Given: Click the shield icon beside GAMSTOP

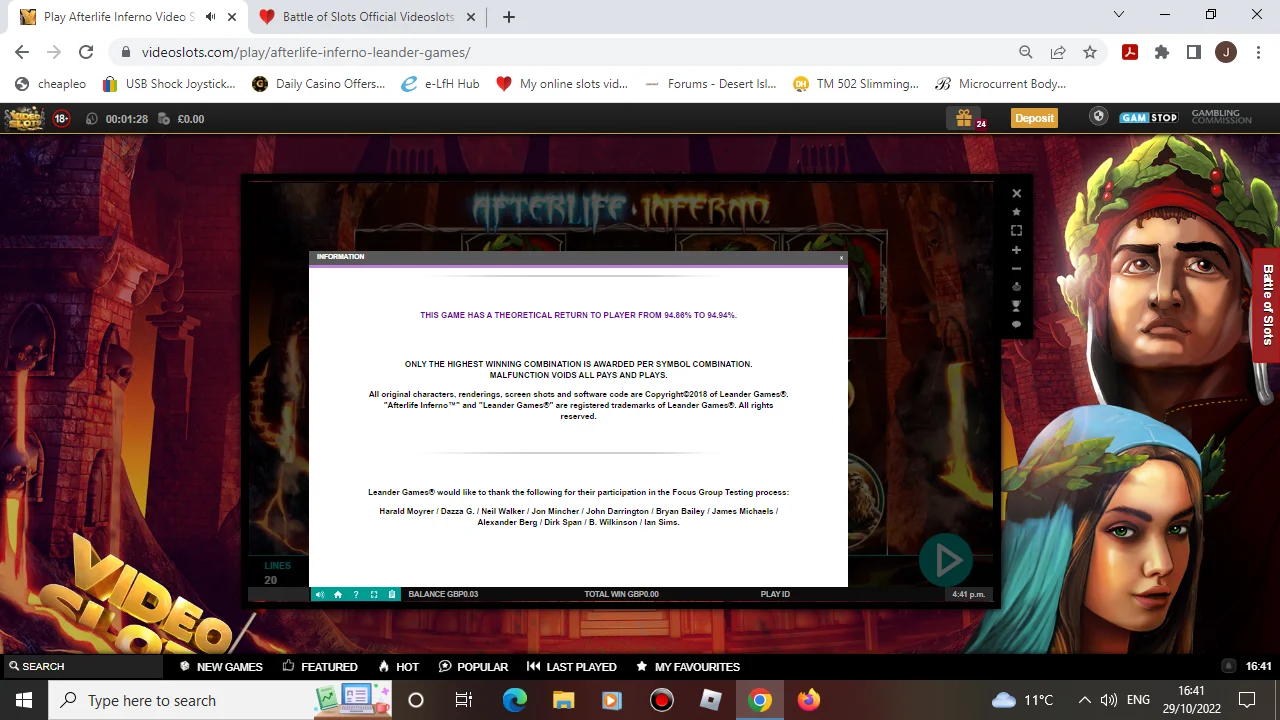Looking at the screenshot, I should coord(1099,117).
